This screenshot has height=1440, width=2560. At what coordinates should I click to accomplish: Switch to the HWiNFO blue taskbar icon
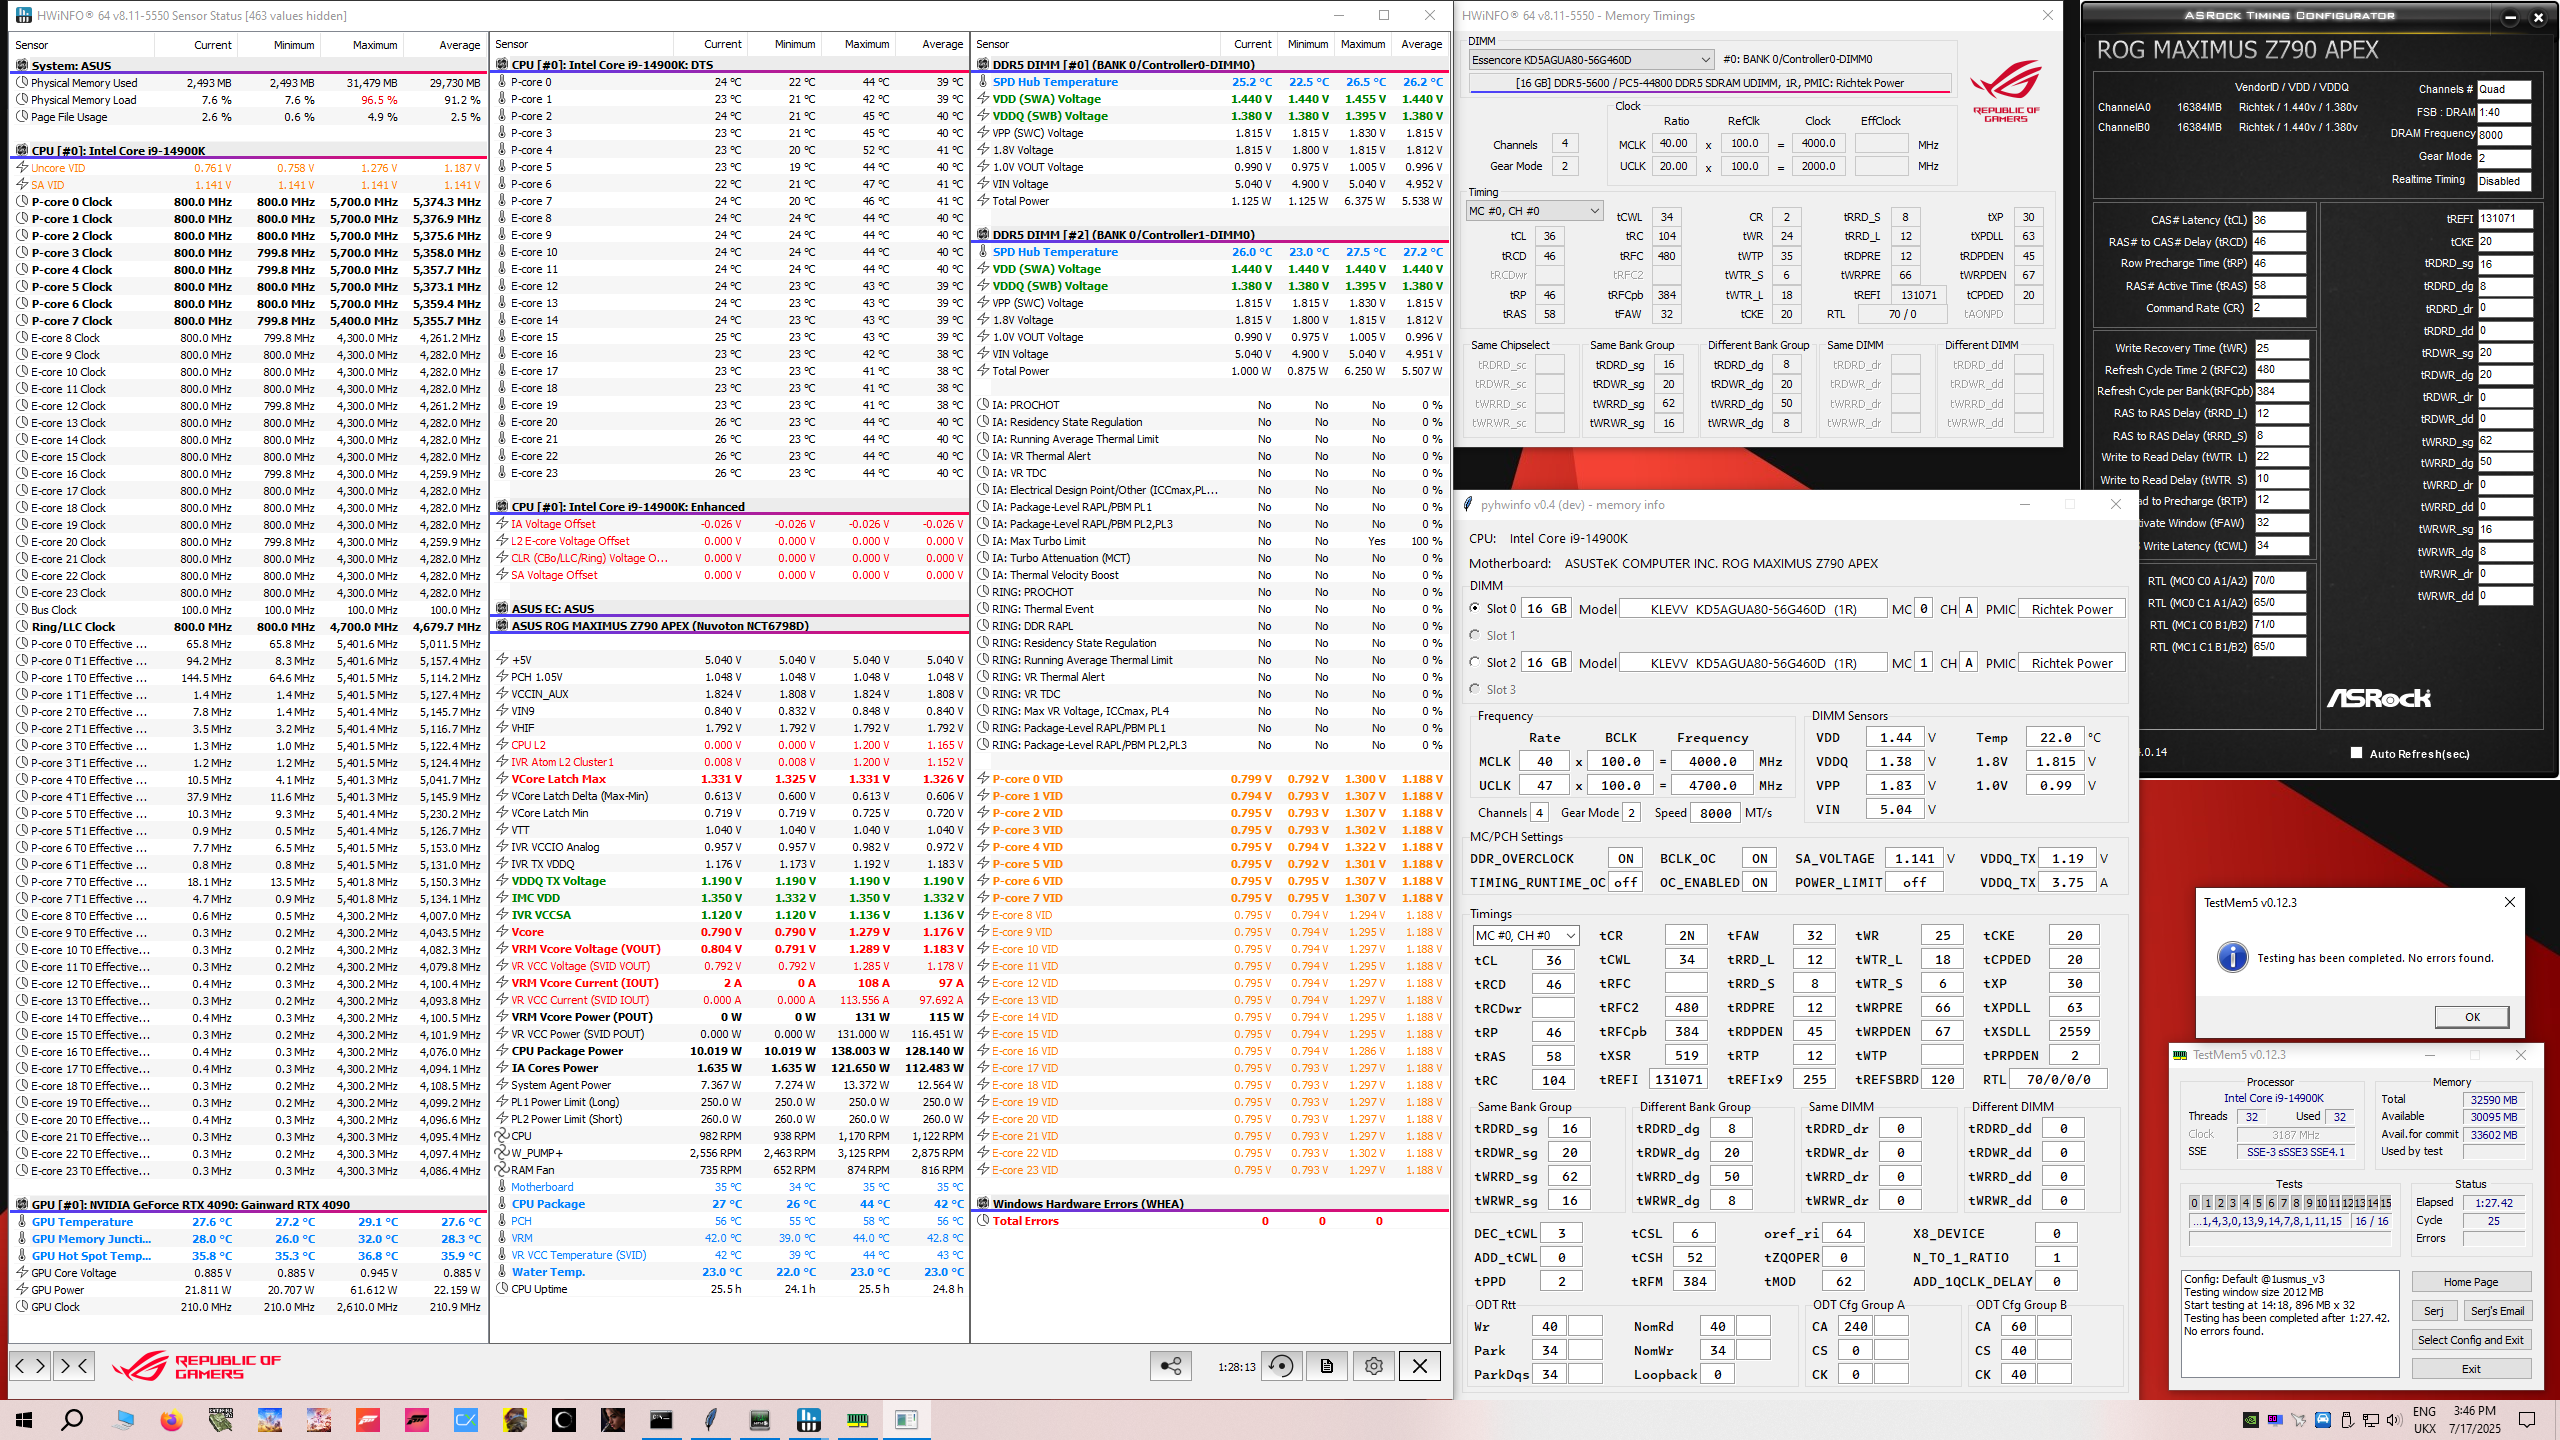tap(808, 1420)
